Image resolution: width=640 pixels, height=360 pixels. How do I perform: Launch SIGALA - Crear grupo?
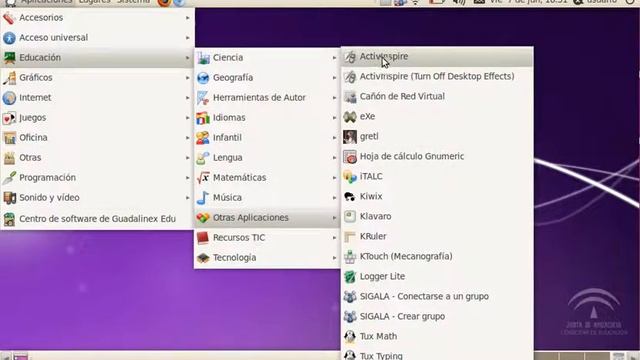tap(437, 316)
